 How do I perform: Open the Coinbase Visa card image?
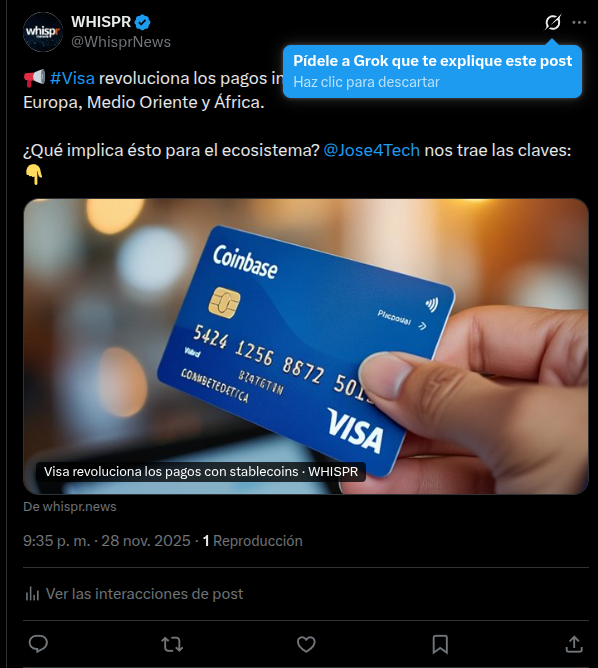coord(306,346)
